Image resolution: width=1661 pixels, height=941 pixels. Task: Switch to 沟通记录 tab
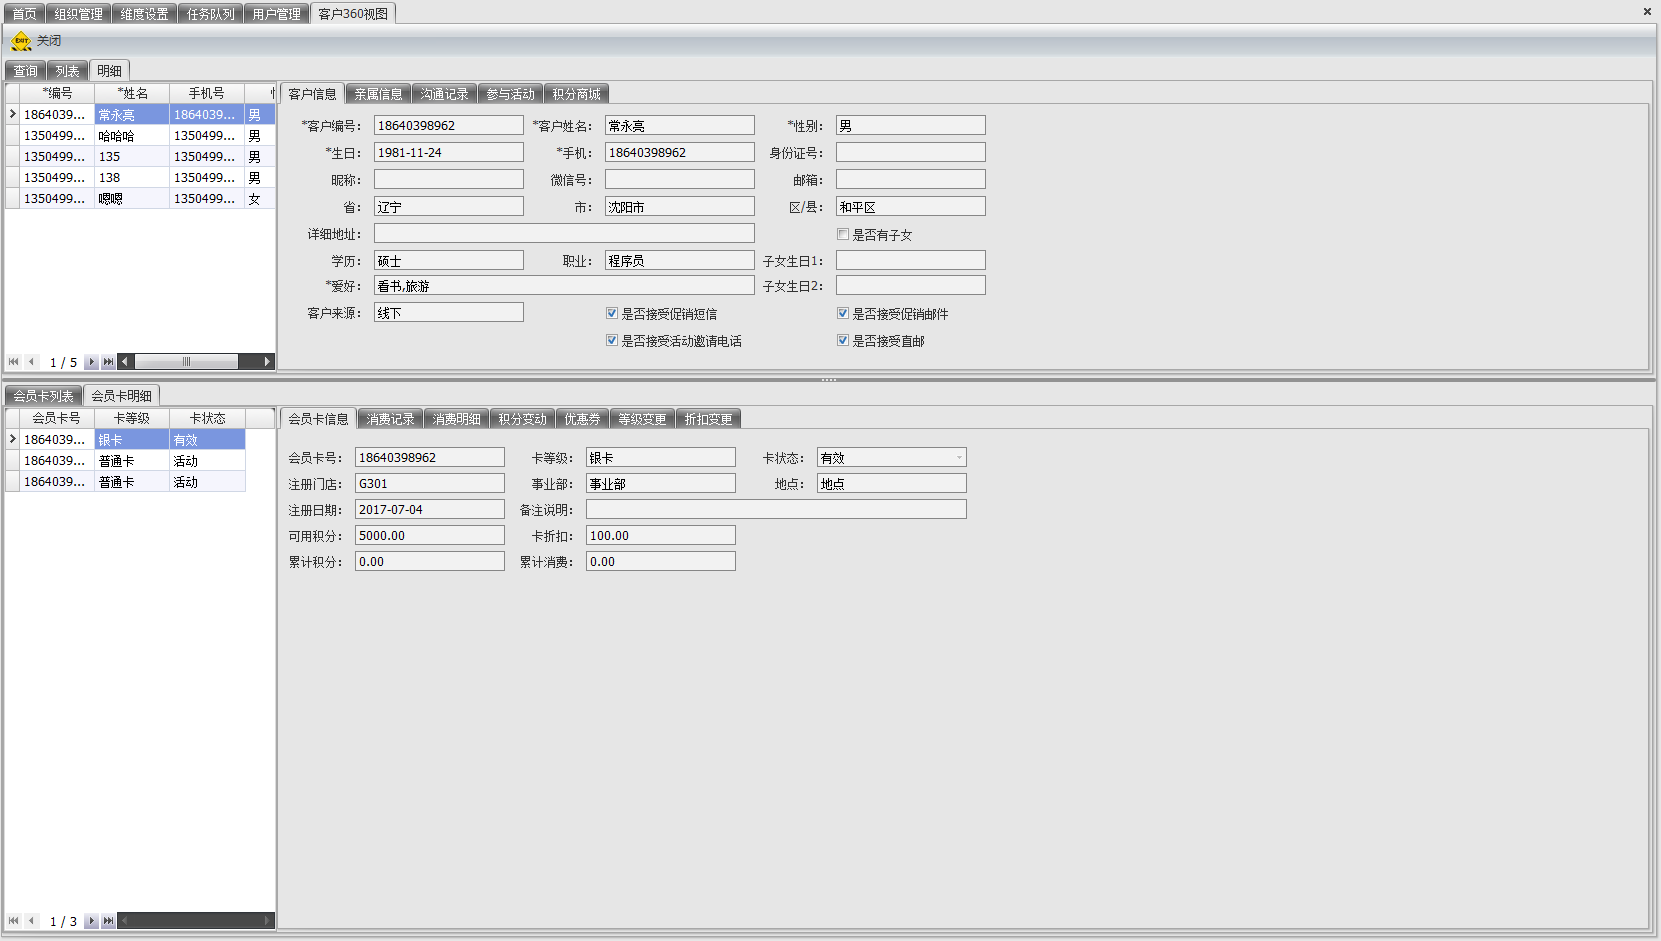[444, 94]
